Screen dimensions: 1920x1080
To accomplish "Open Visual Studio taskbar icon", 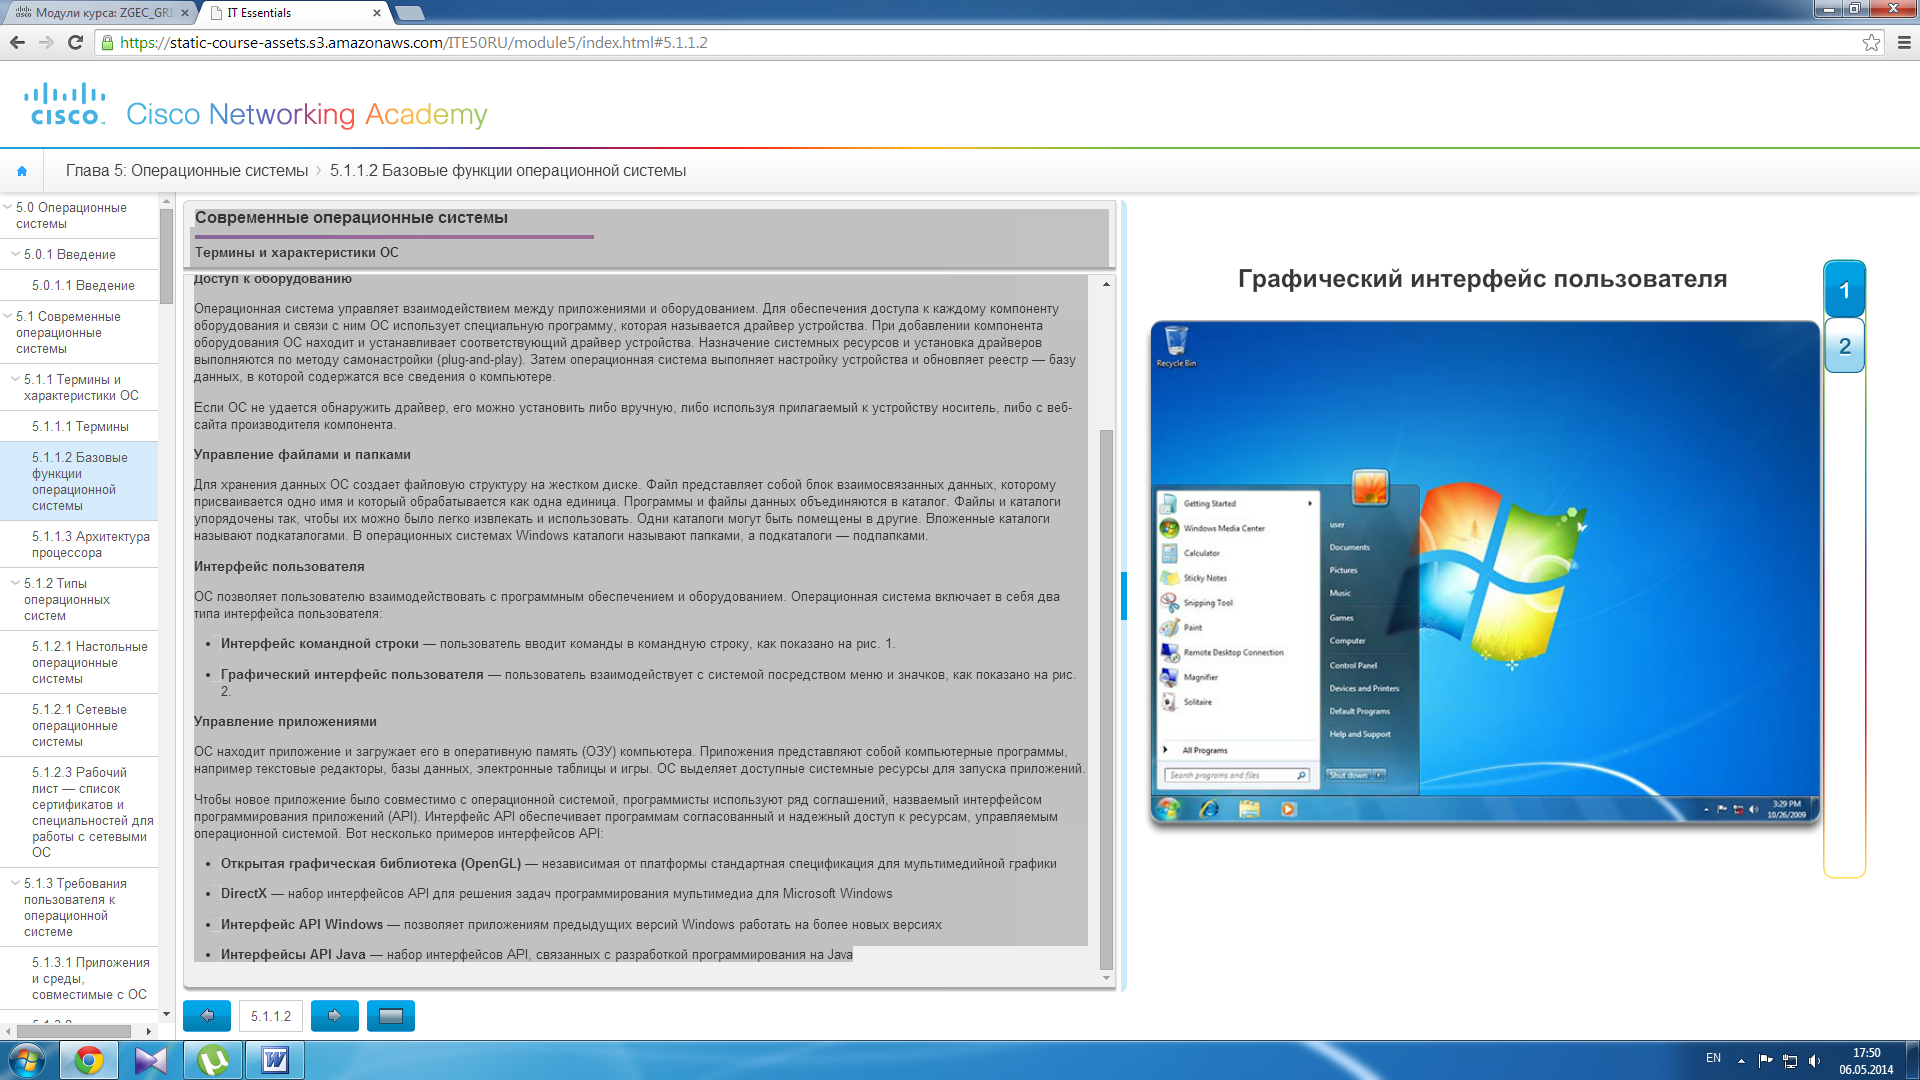I will [x=151, y=1060].
